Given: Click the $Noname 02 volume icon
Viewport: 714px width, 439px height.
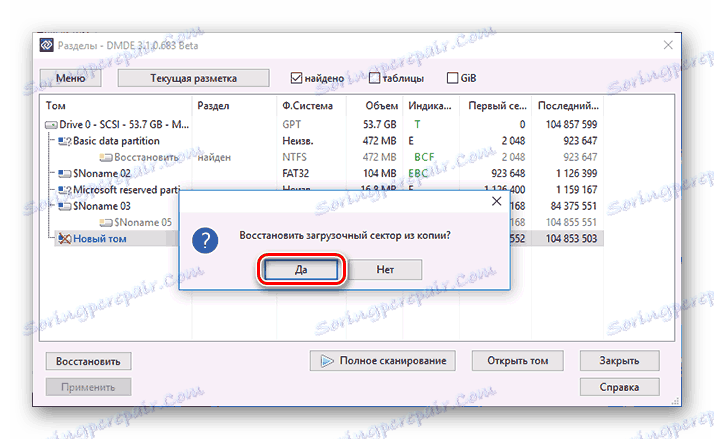Looking at the screenshot, I should (x=65, y=174).
